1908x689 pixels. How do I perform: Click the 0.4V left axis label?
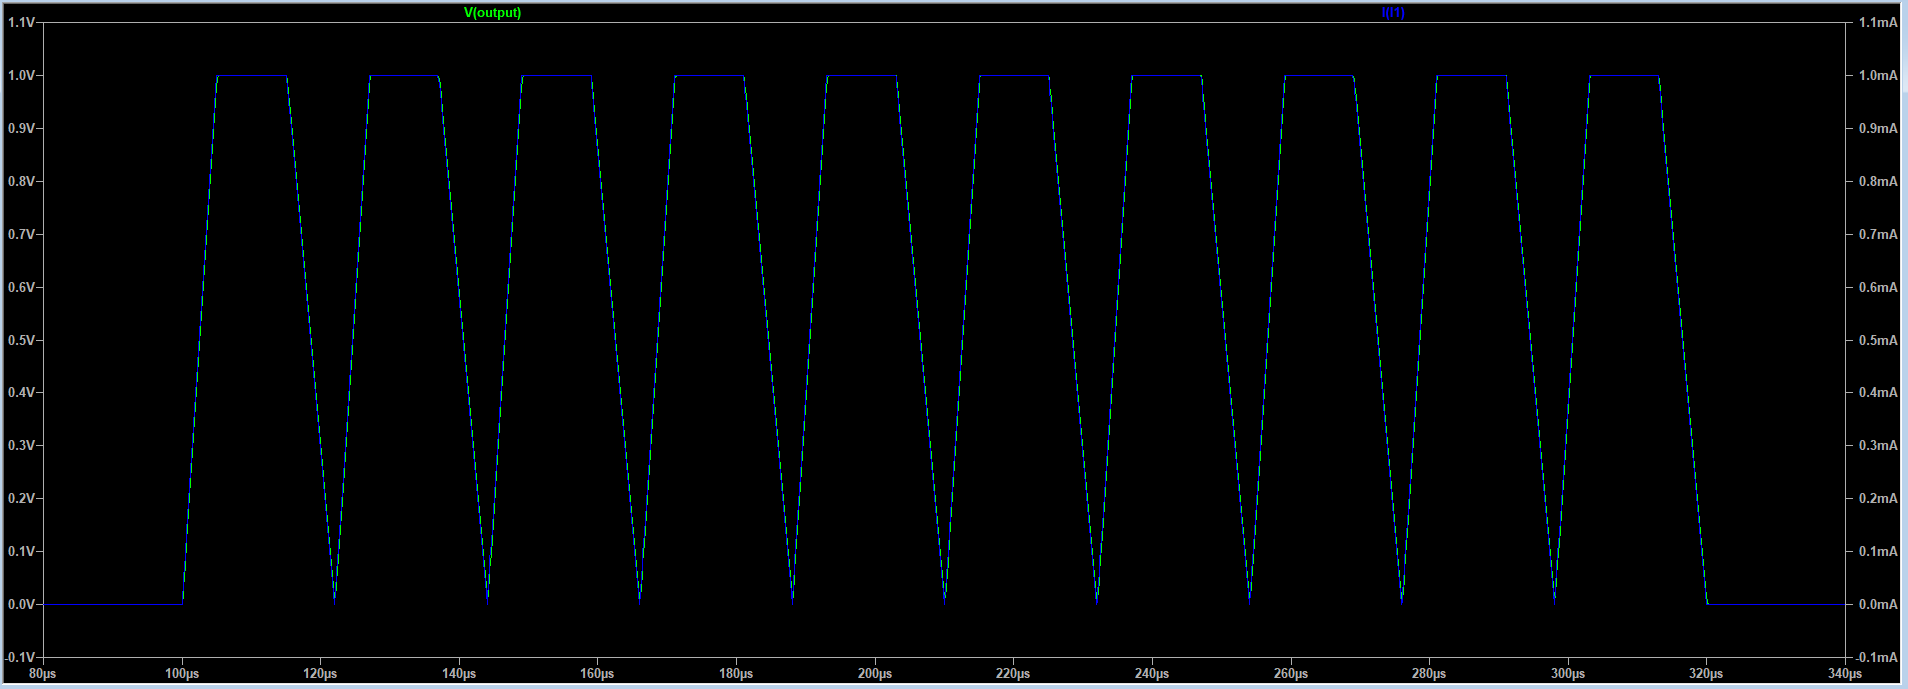coord(21,393)
